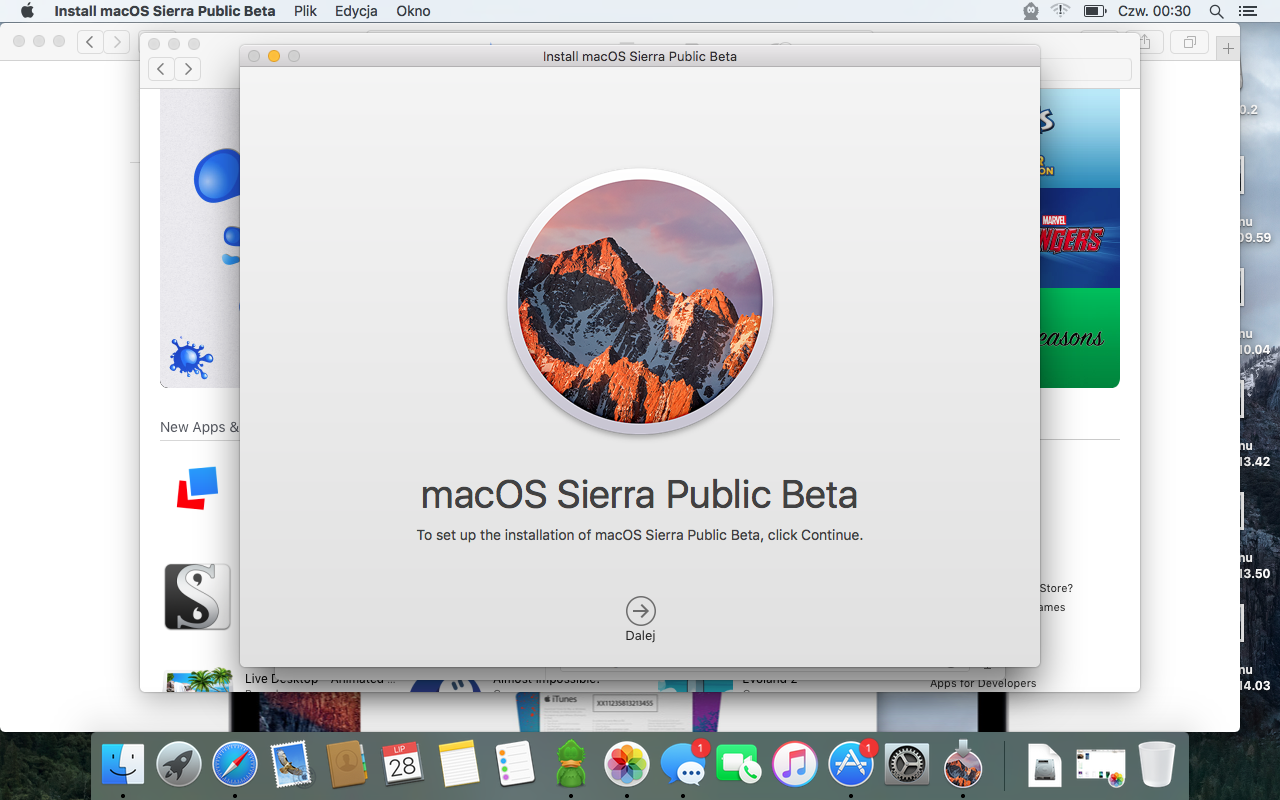Open Messages bubble icon in Dock
This screenshot has height=800, width=1280.
pos(684,766)
